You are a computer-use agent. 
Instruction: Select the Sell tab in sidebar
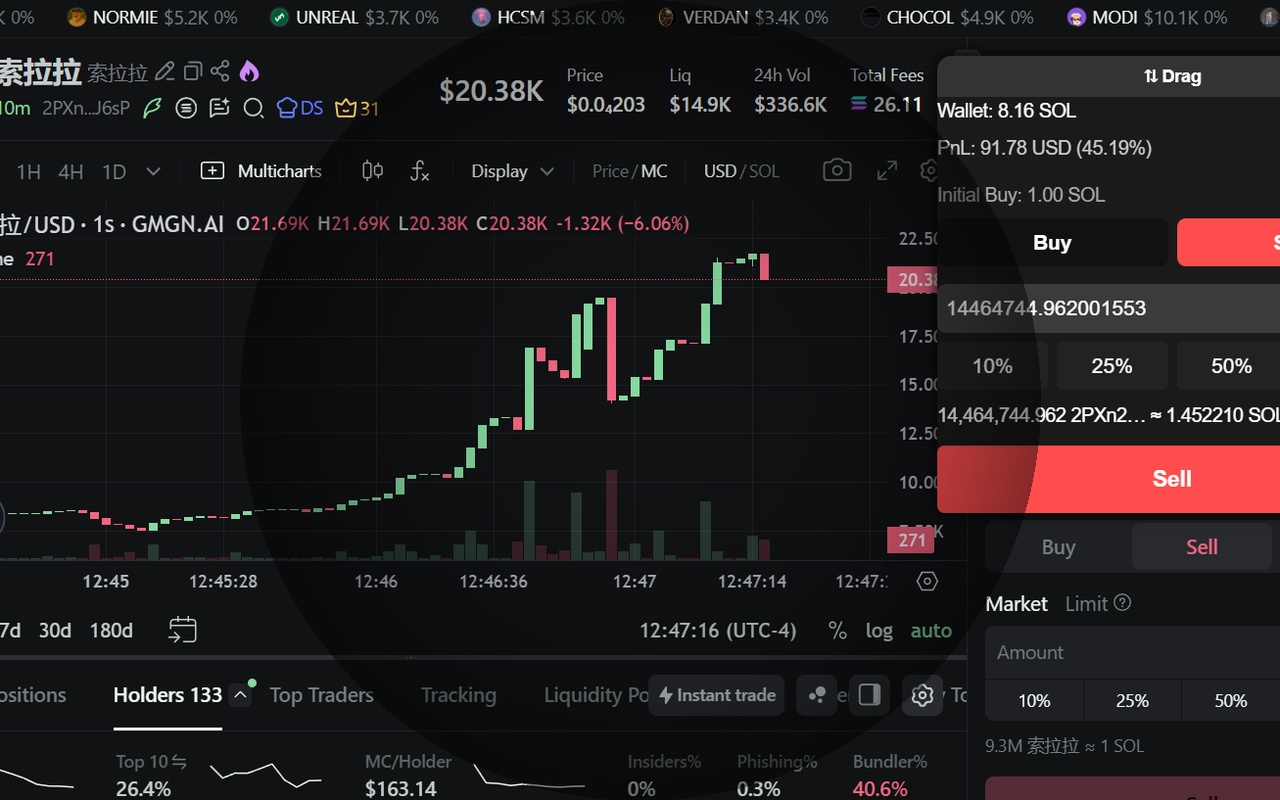click(1203, 547)
